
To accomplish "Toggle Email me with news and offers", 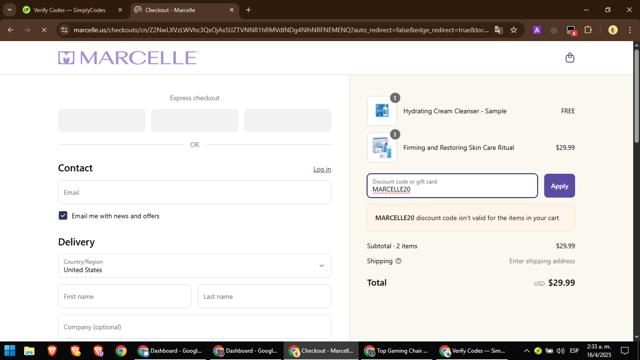I will click(x=63, y=216).
